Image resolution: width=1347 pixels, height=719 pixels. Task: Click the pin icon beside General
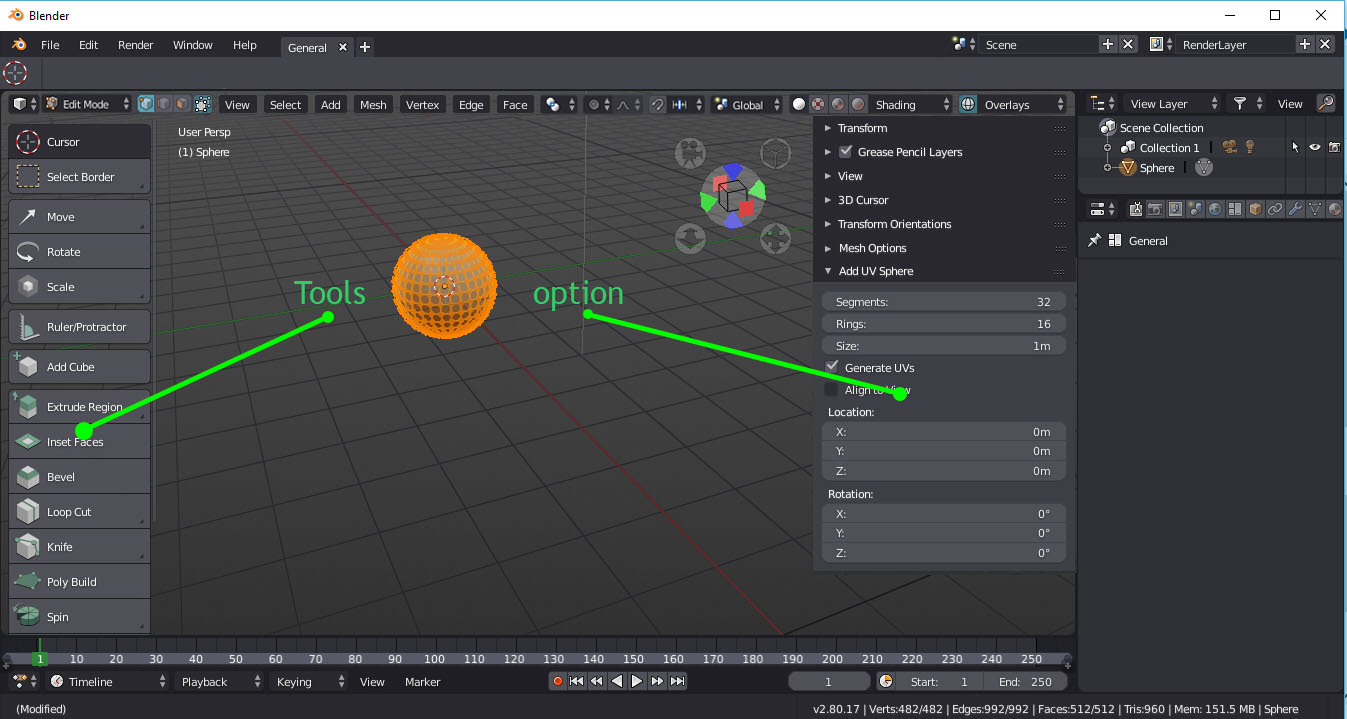tap(1094, 241)
